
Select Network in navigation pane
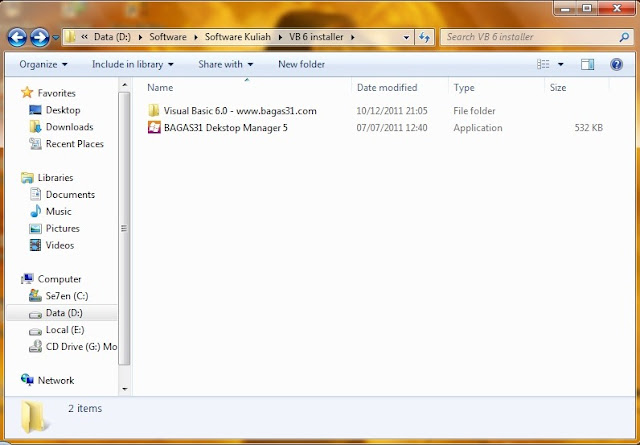56,380
